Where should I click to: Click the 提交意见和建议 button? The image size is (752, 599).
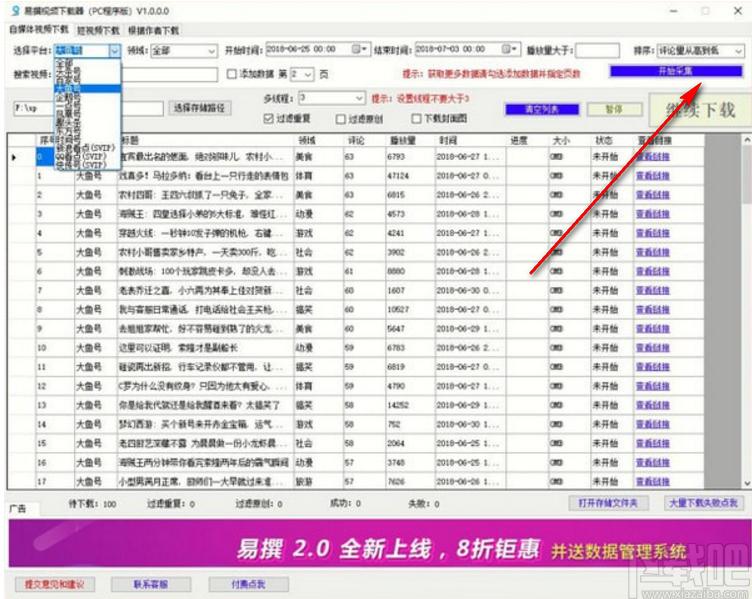coord(54,584)
